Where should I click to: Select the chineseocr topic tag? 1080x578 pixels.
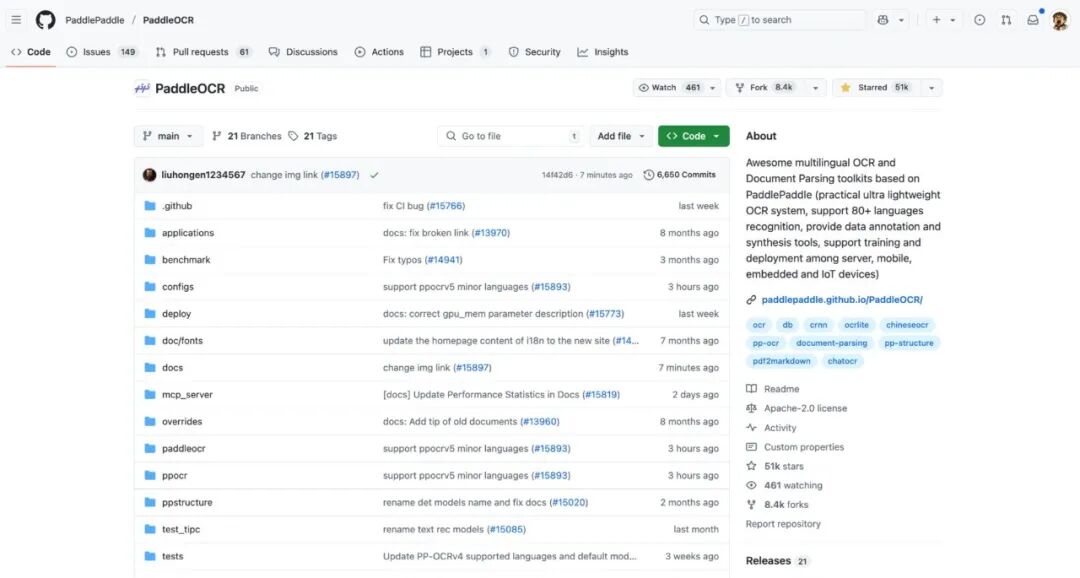[906, 324]
